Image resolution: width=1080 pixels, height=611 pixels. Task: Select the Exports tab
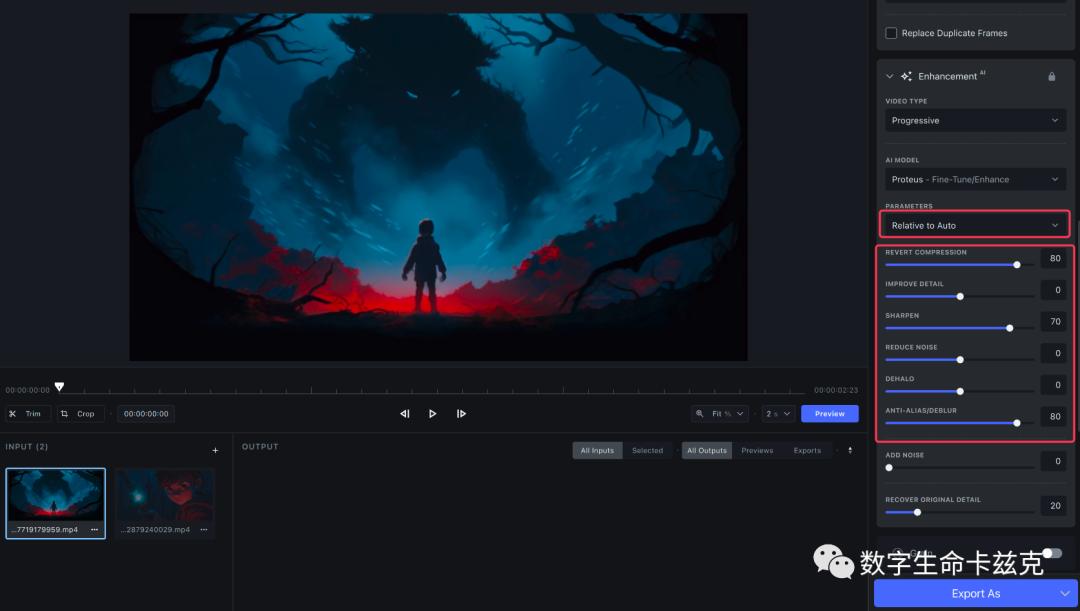pyautogui.click(x=807, y=450)
